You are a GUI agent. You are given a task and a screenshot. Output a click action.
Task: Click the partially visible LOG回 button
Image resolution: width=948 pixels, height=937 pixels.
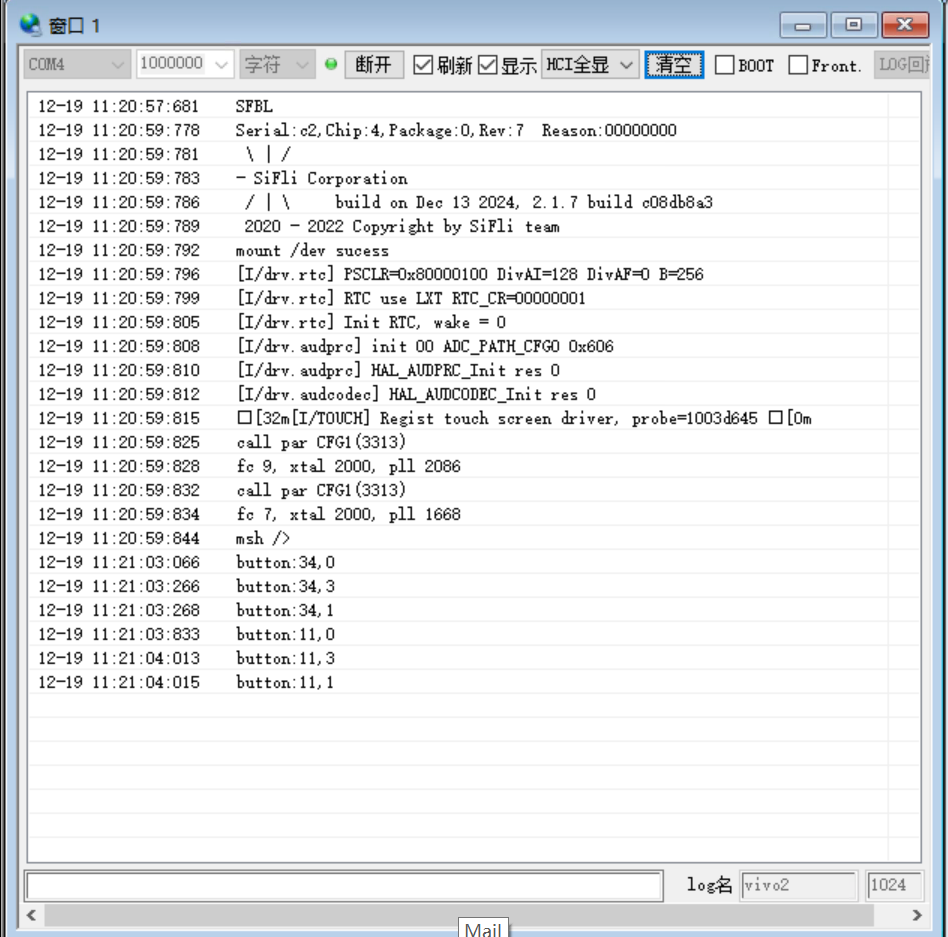click(x=901, y=65)
